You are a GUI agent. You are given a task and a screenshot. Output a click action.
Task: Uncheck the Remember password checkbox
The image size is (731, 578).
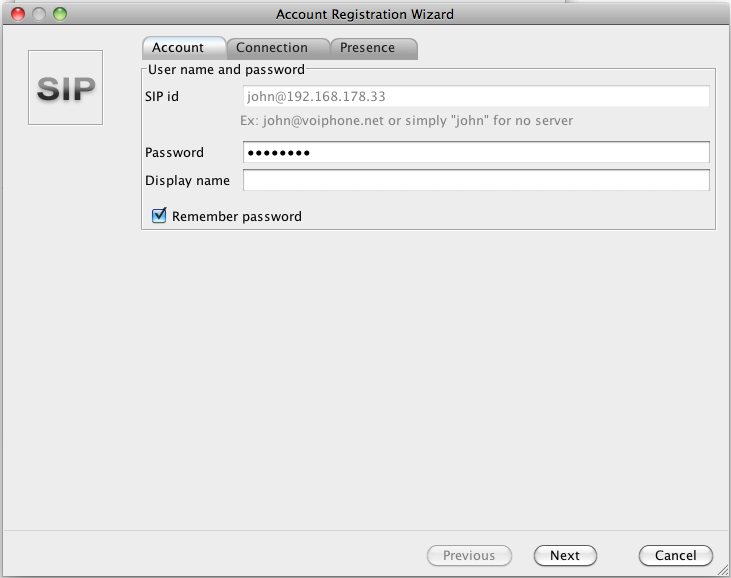click(x=159, y=216)
